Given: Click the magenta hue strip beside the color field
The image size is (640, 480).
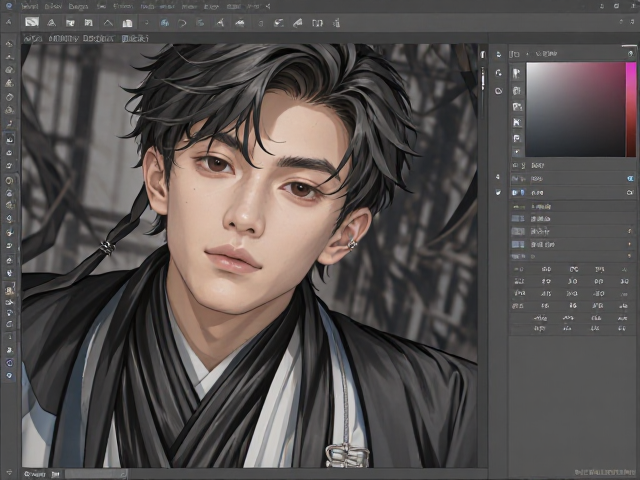Looking at the screenshot, I should click(x=631, y=109).
